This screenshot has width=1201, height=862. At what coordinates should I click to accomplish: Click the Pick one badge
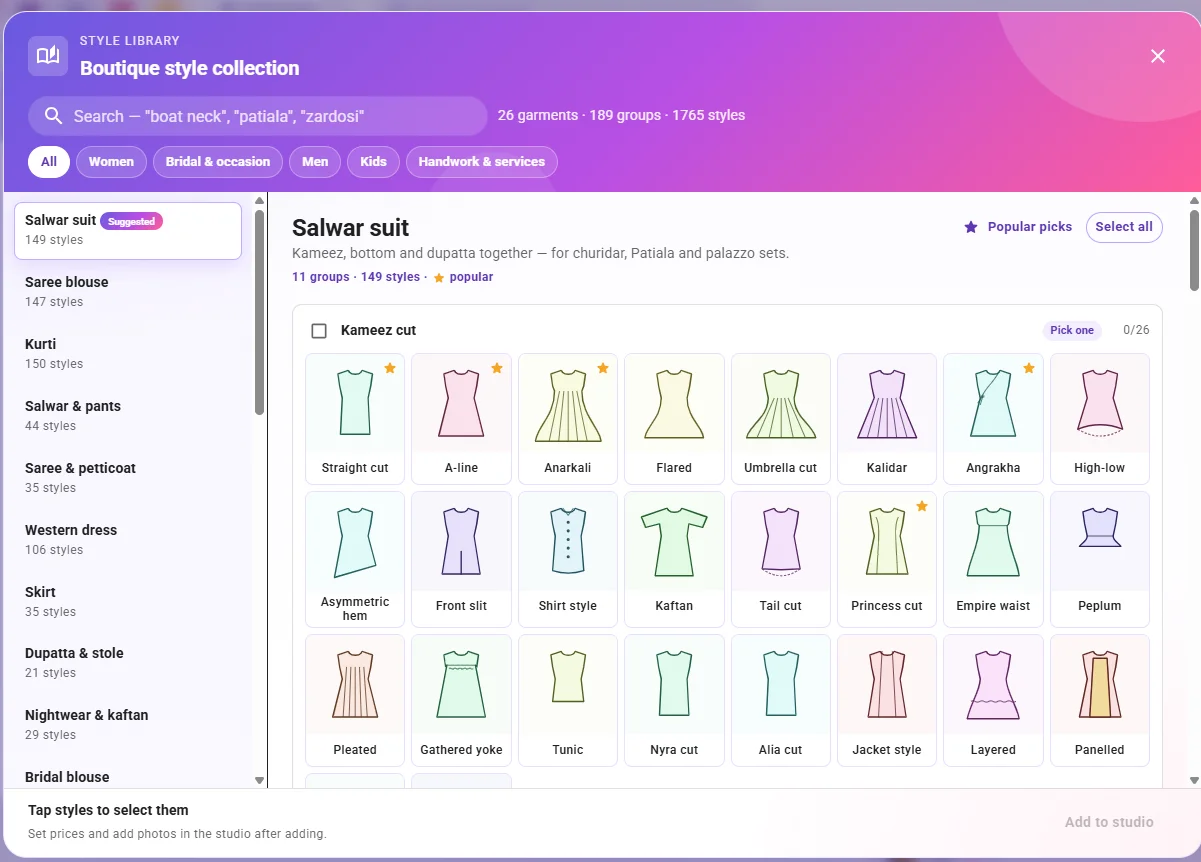pos(1072,331)
